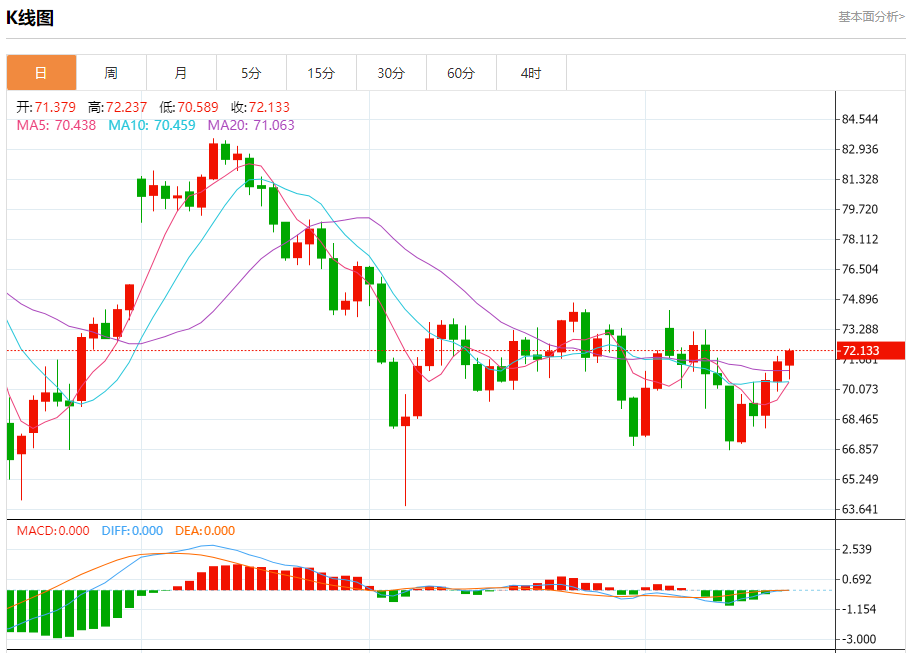Click the 收:72.133 close price text
Image resolution: width=914 pixels, height=653 pixels.
point(261,107)
